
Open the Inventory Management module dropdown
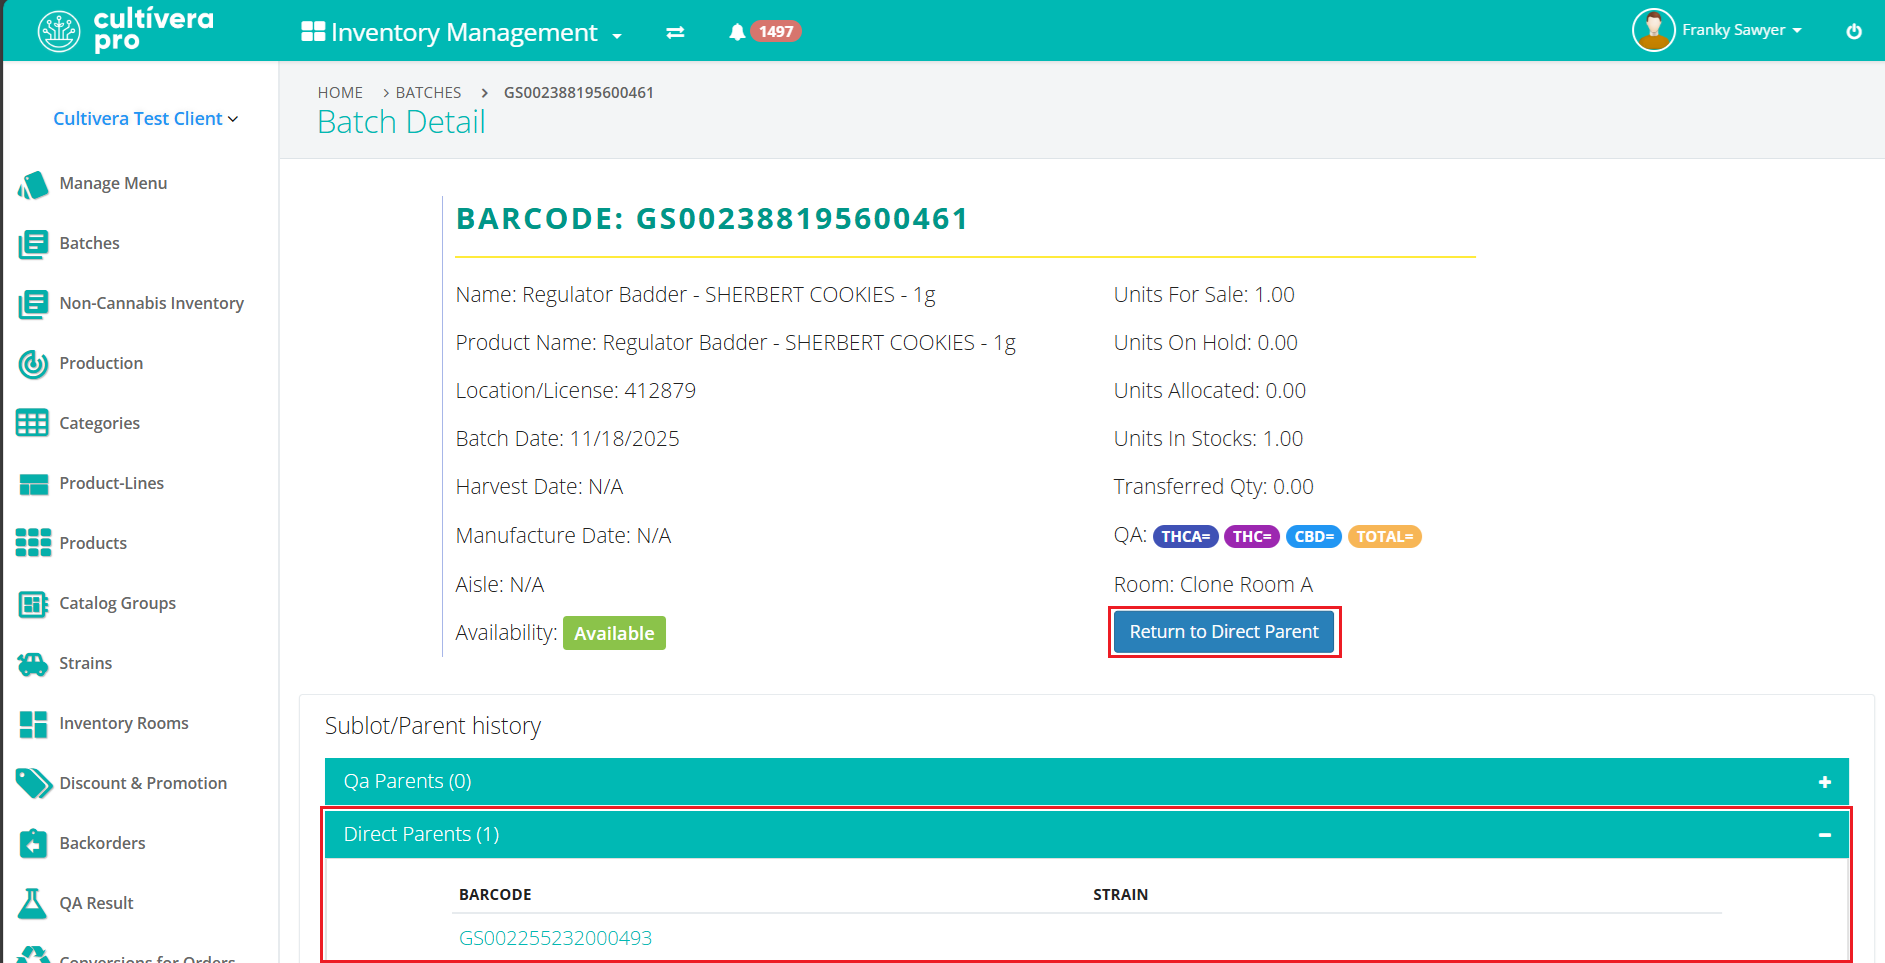pos(461,32)
